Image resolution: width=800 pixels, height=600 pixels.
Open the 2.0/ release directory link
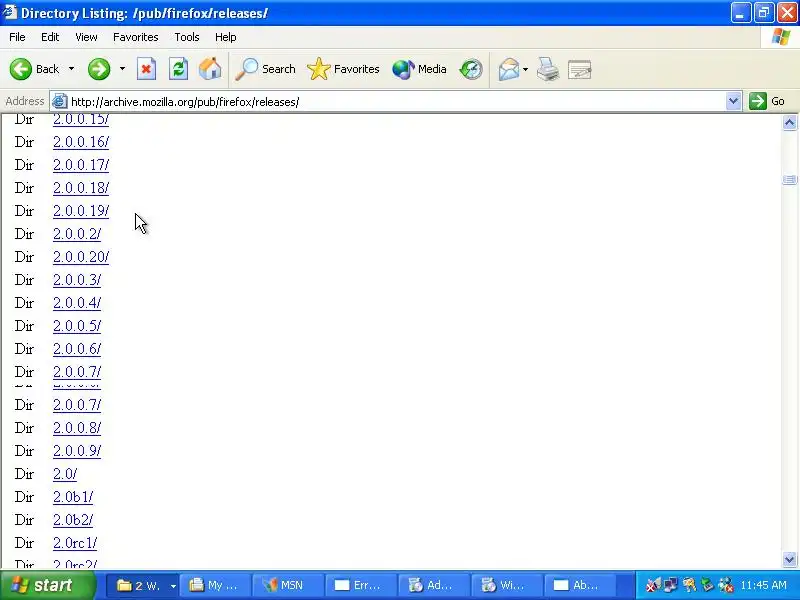[65, 473]
